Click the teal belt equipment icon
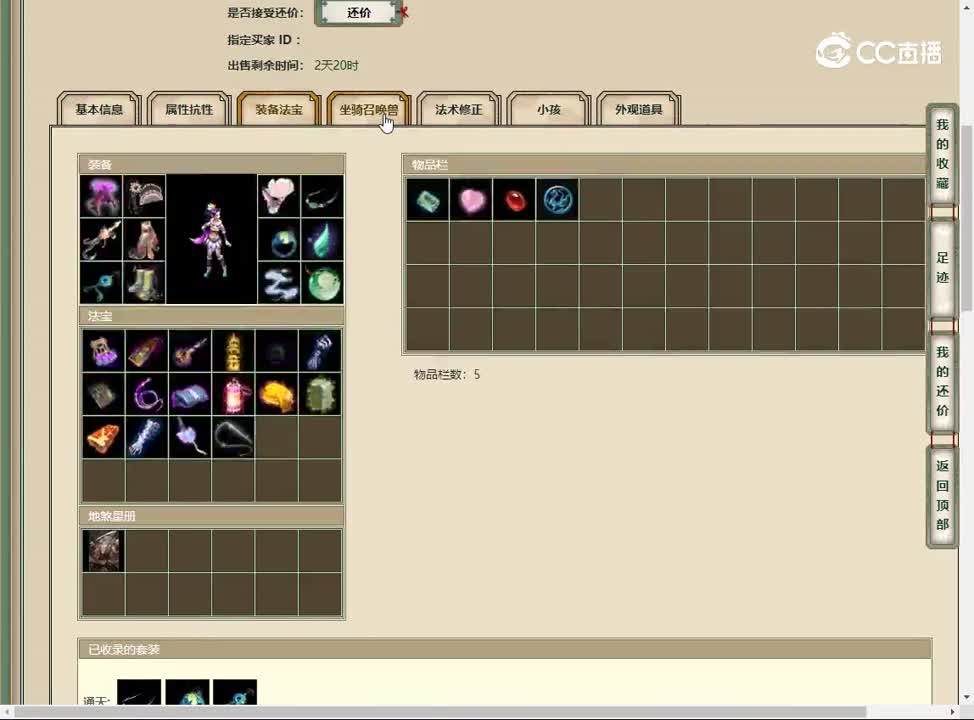The height and width of the screenshot is (720, 974). pyautogui.click(x=101, y=283)
